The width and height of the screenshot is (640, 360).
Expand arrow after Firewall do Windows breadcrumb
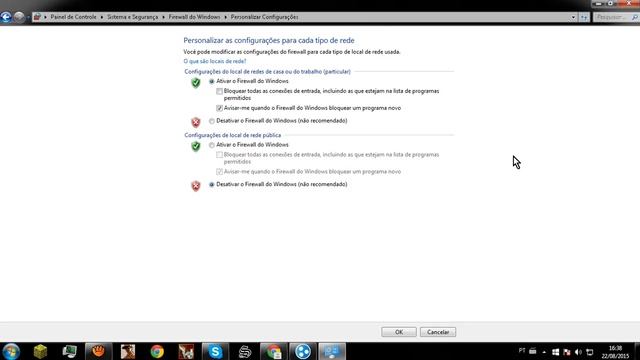click(x=225, y=17)
